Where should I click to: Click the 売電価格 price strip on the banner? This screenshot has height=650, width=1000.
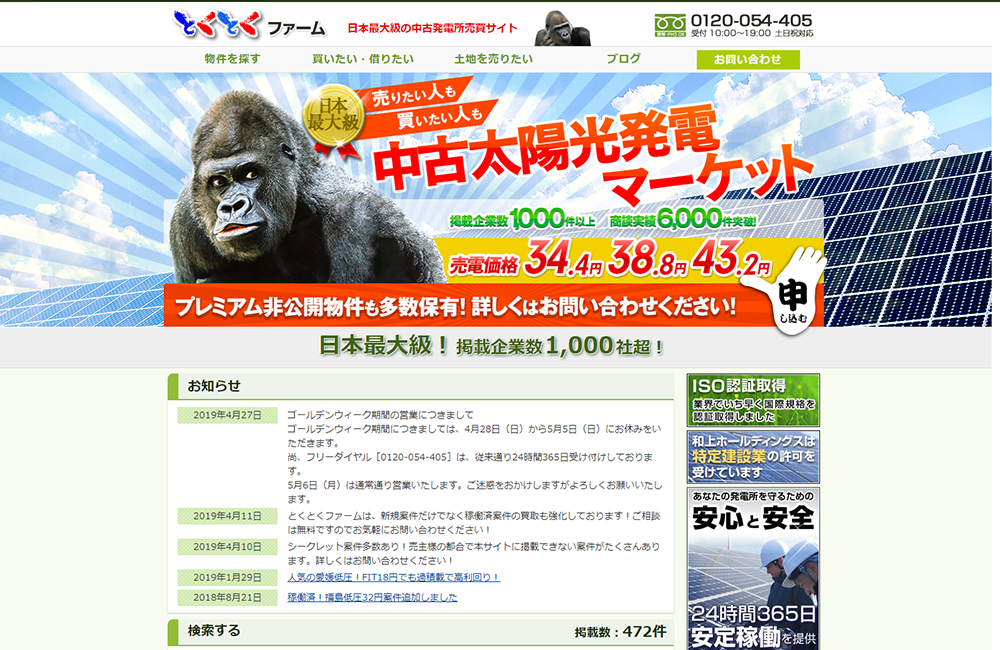pos(609,260)
